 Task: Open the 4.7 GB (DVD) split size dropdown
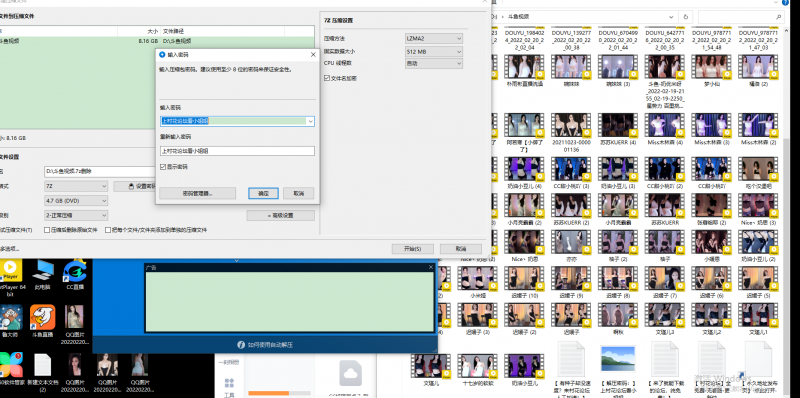pyautogui.click(x=76, y=201)
